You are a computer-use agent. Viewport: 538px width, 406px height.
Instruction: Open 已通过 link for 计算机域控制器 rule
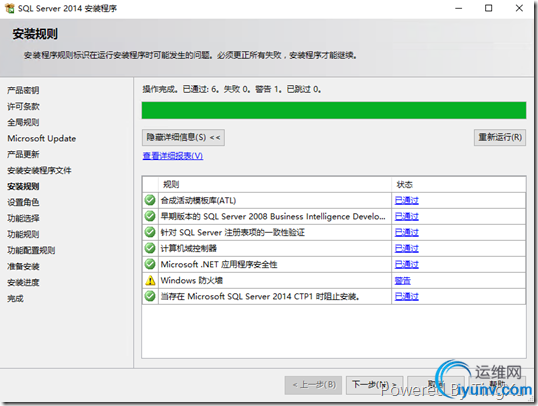pyautogui.click(x=407, y=248)
